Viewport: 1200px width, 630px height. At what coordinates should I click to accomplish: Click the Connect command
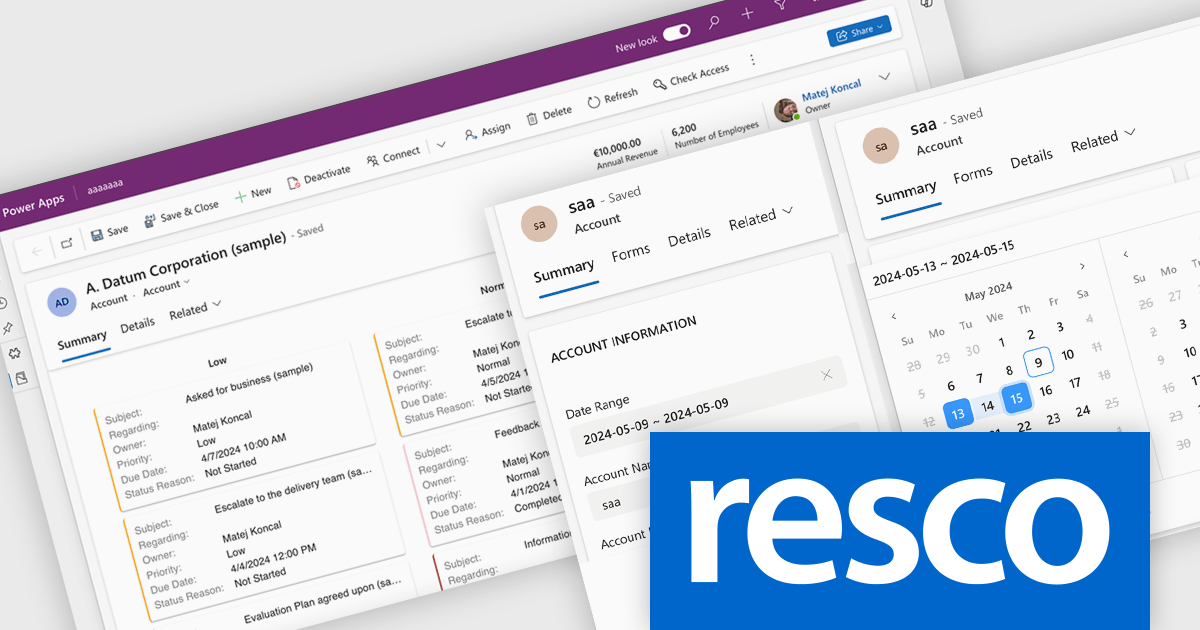[392, 156]
